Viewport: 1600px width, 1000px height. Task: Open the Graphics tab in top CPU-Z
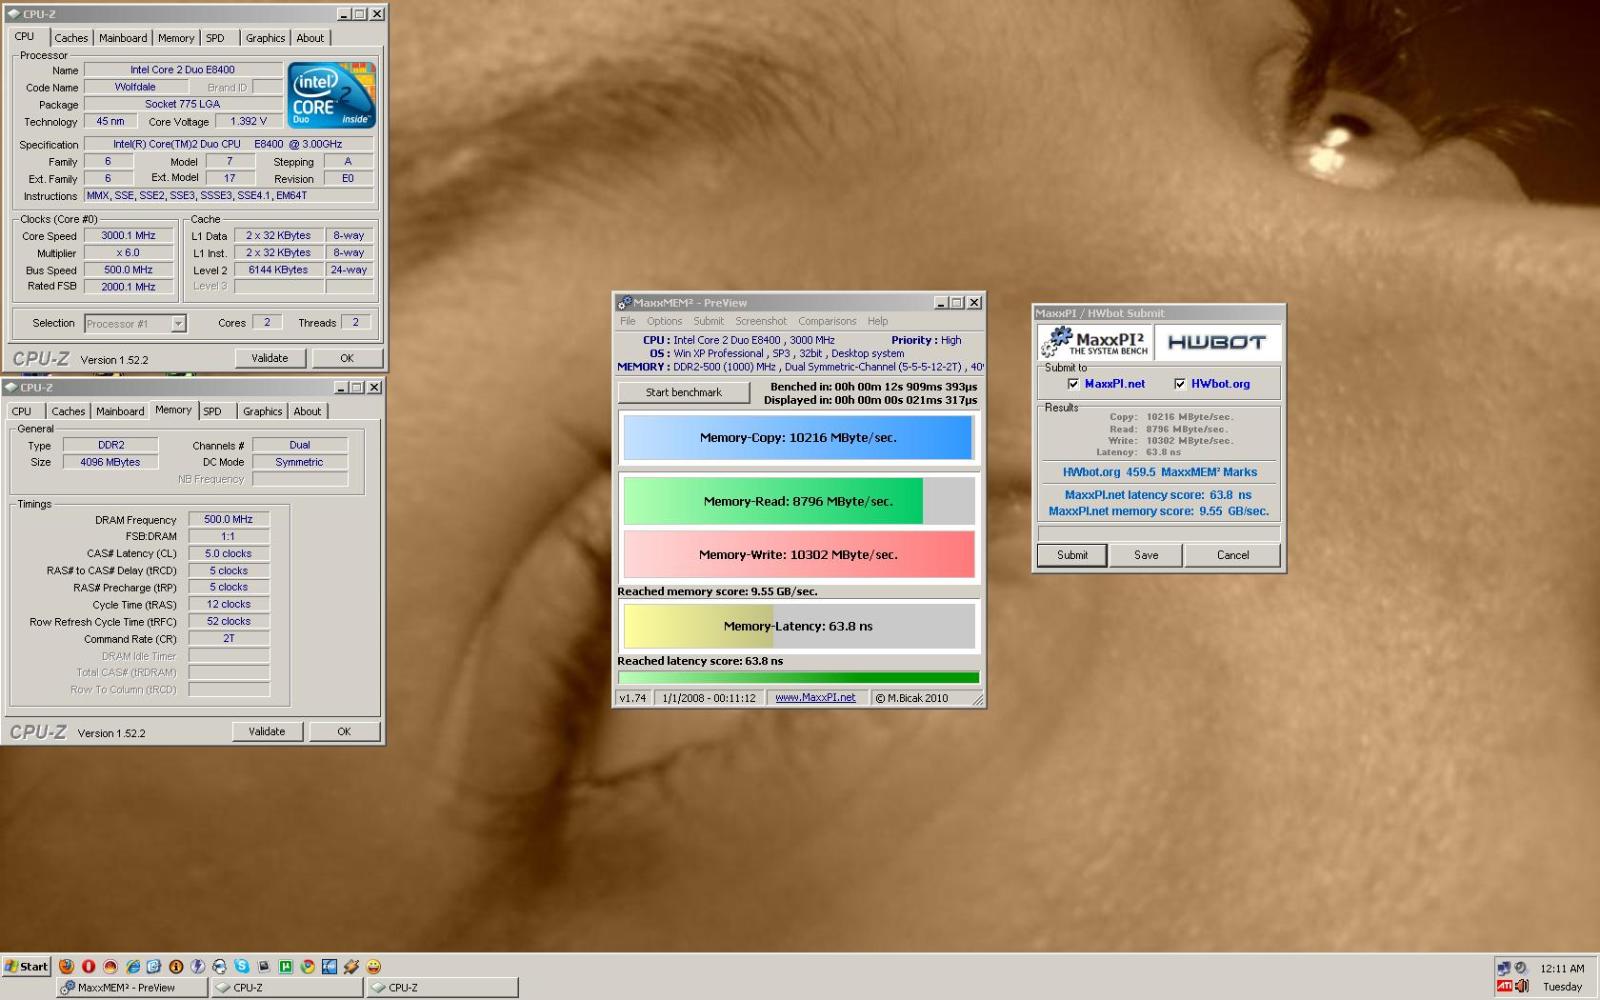[x=265, y=38]
